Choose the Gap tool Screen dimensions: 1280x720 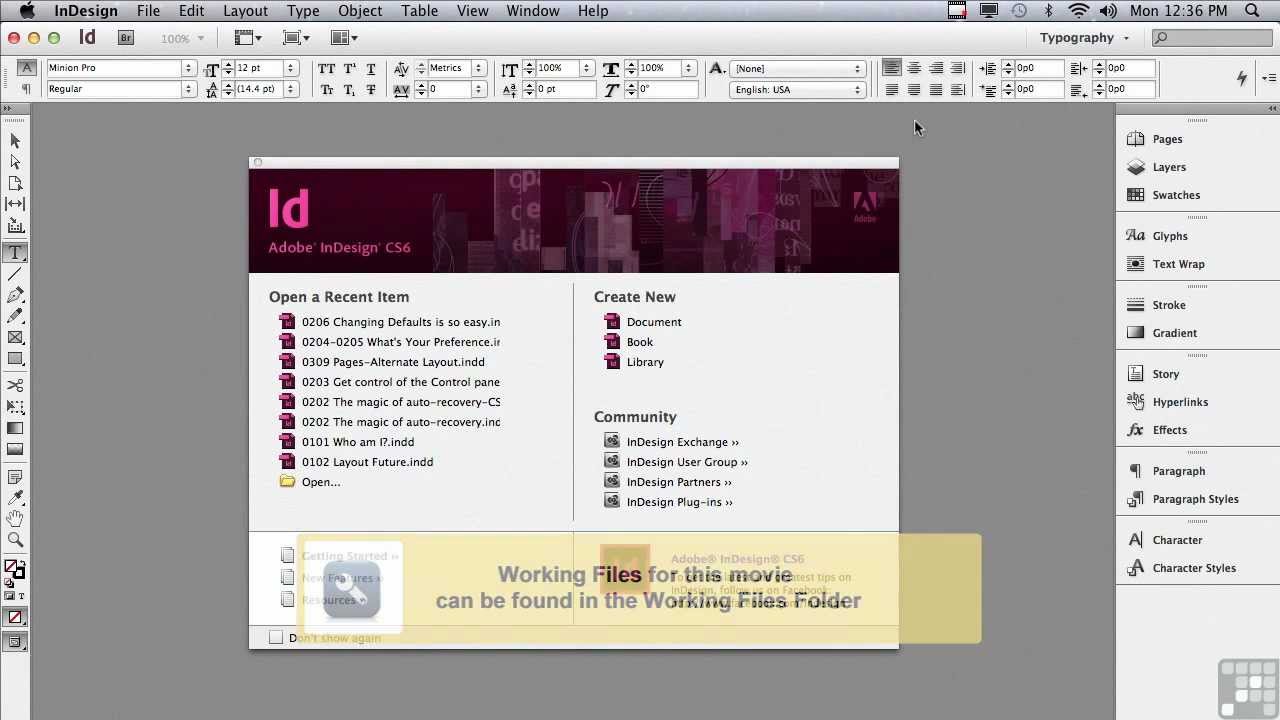click(x=15, y=204)
